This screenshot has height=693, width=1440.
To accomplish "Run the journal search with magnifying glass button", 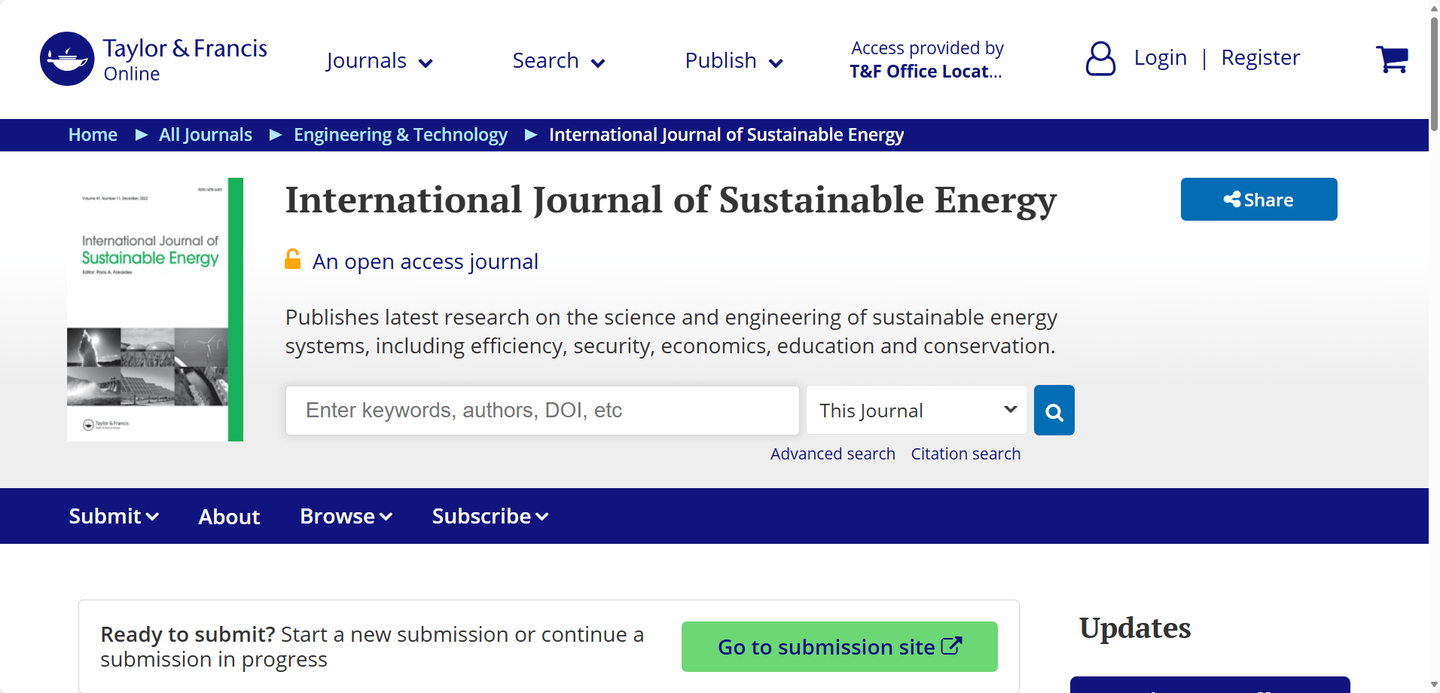I will click(1054, 410).
